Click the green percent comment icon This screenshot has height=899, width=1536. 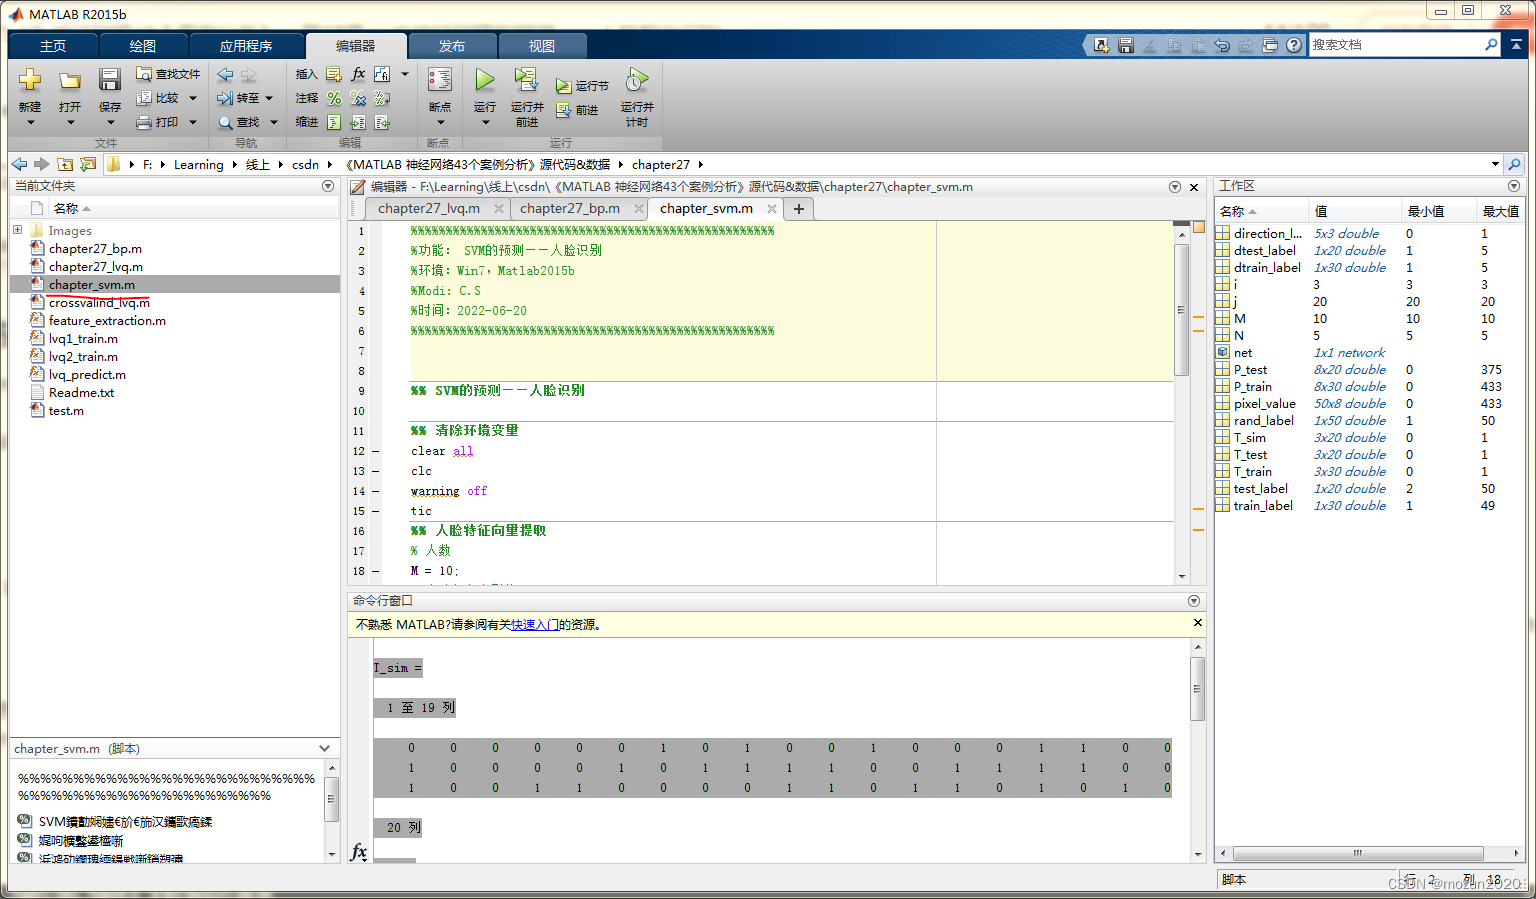(x=334, y=98)
